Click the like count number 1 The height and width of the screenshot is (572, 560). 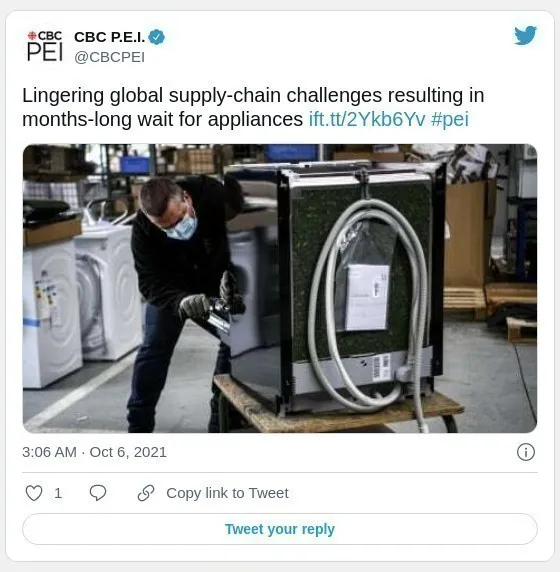[58, 494]
